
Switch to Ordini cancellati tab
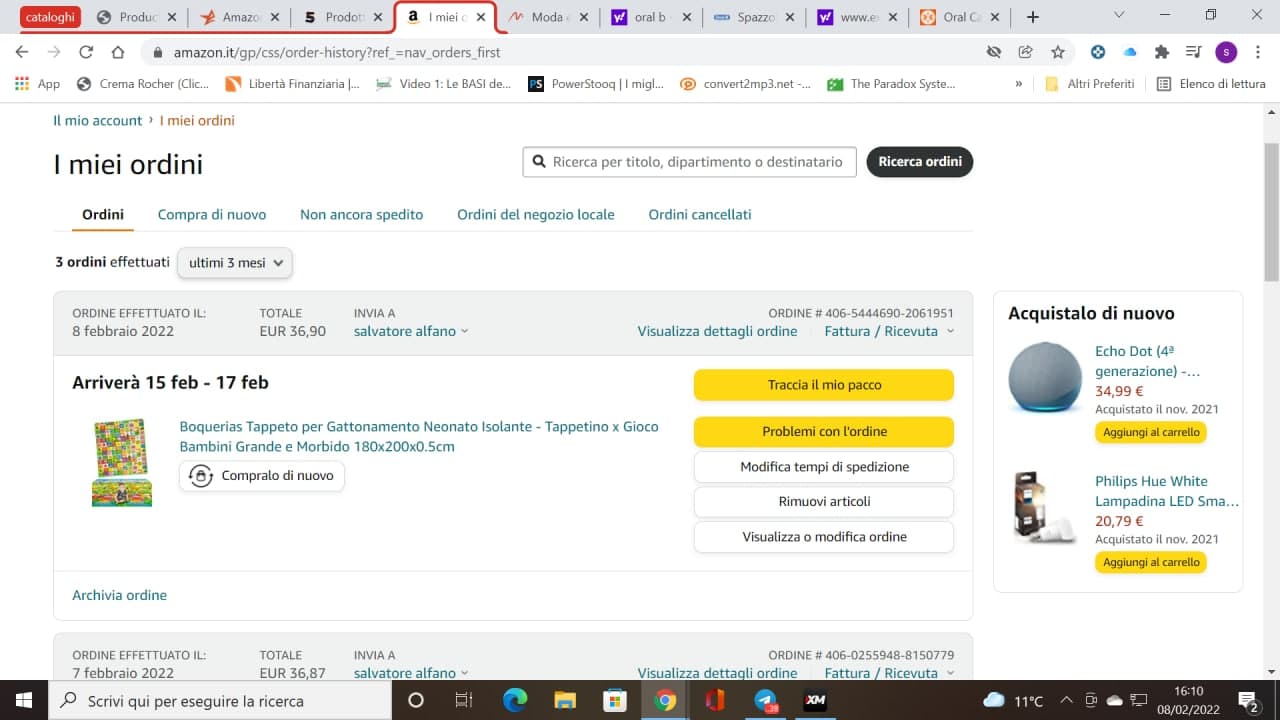699,214
